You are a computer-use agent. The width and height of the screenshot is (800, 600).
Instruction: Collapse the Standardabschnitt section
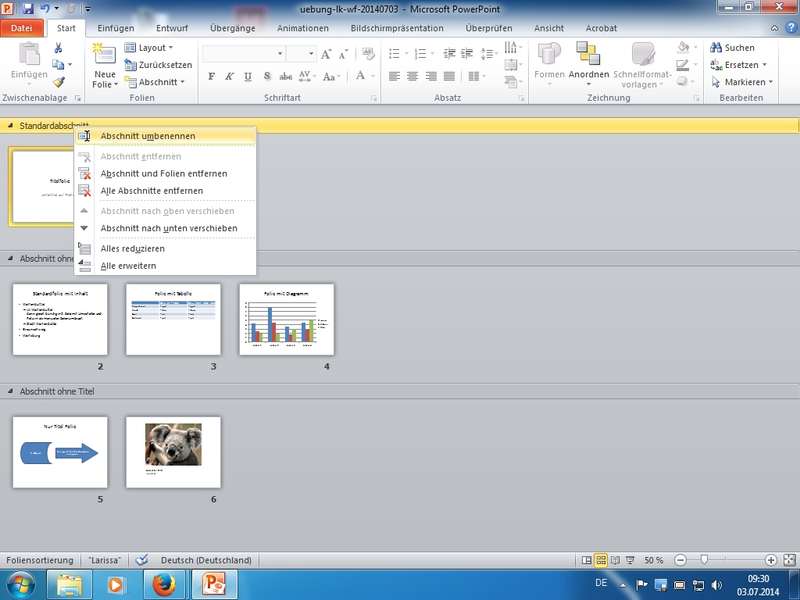(x=10, y=126)
